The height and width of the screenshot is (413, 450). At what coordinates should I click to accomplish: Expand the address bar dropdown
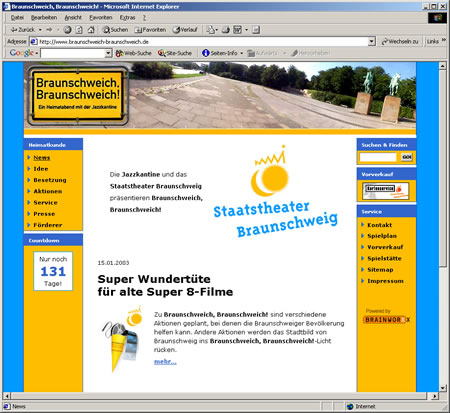[372, 42]
